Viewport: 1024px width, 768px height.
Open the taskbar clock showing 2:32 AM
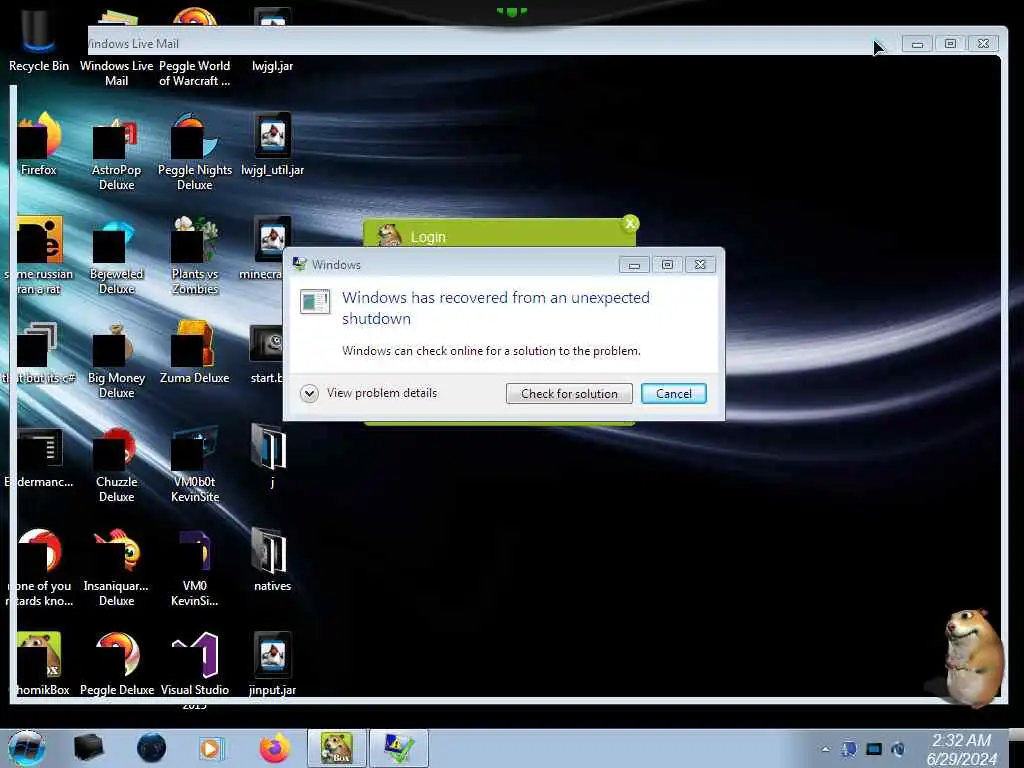(x=961, y=749)
